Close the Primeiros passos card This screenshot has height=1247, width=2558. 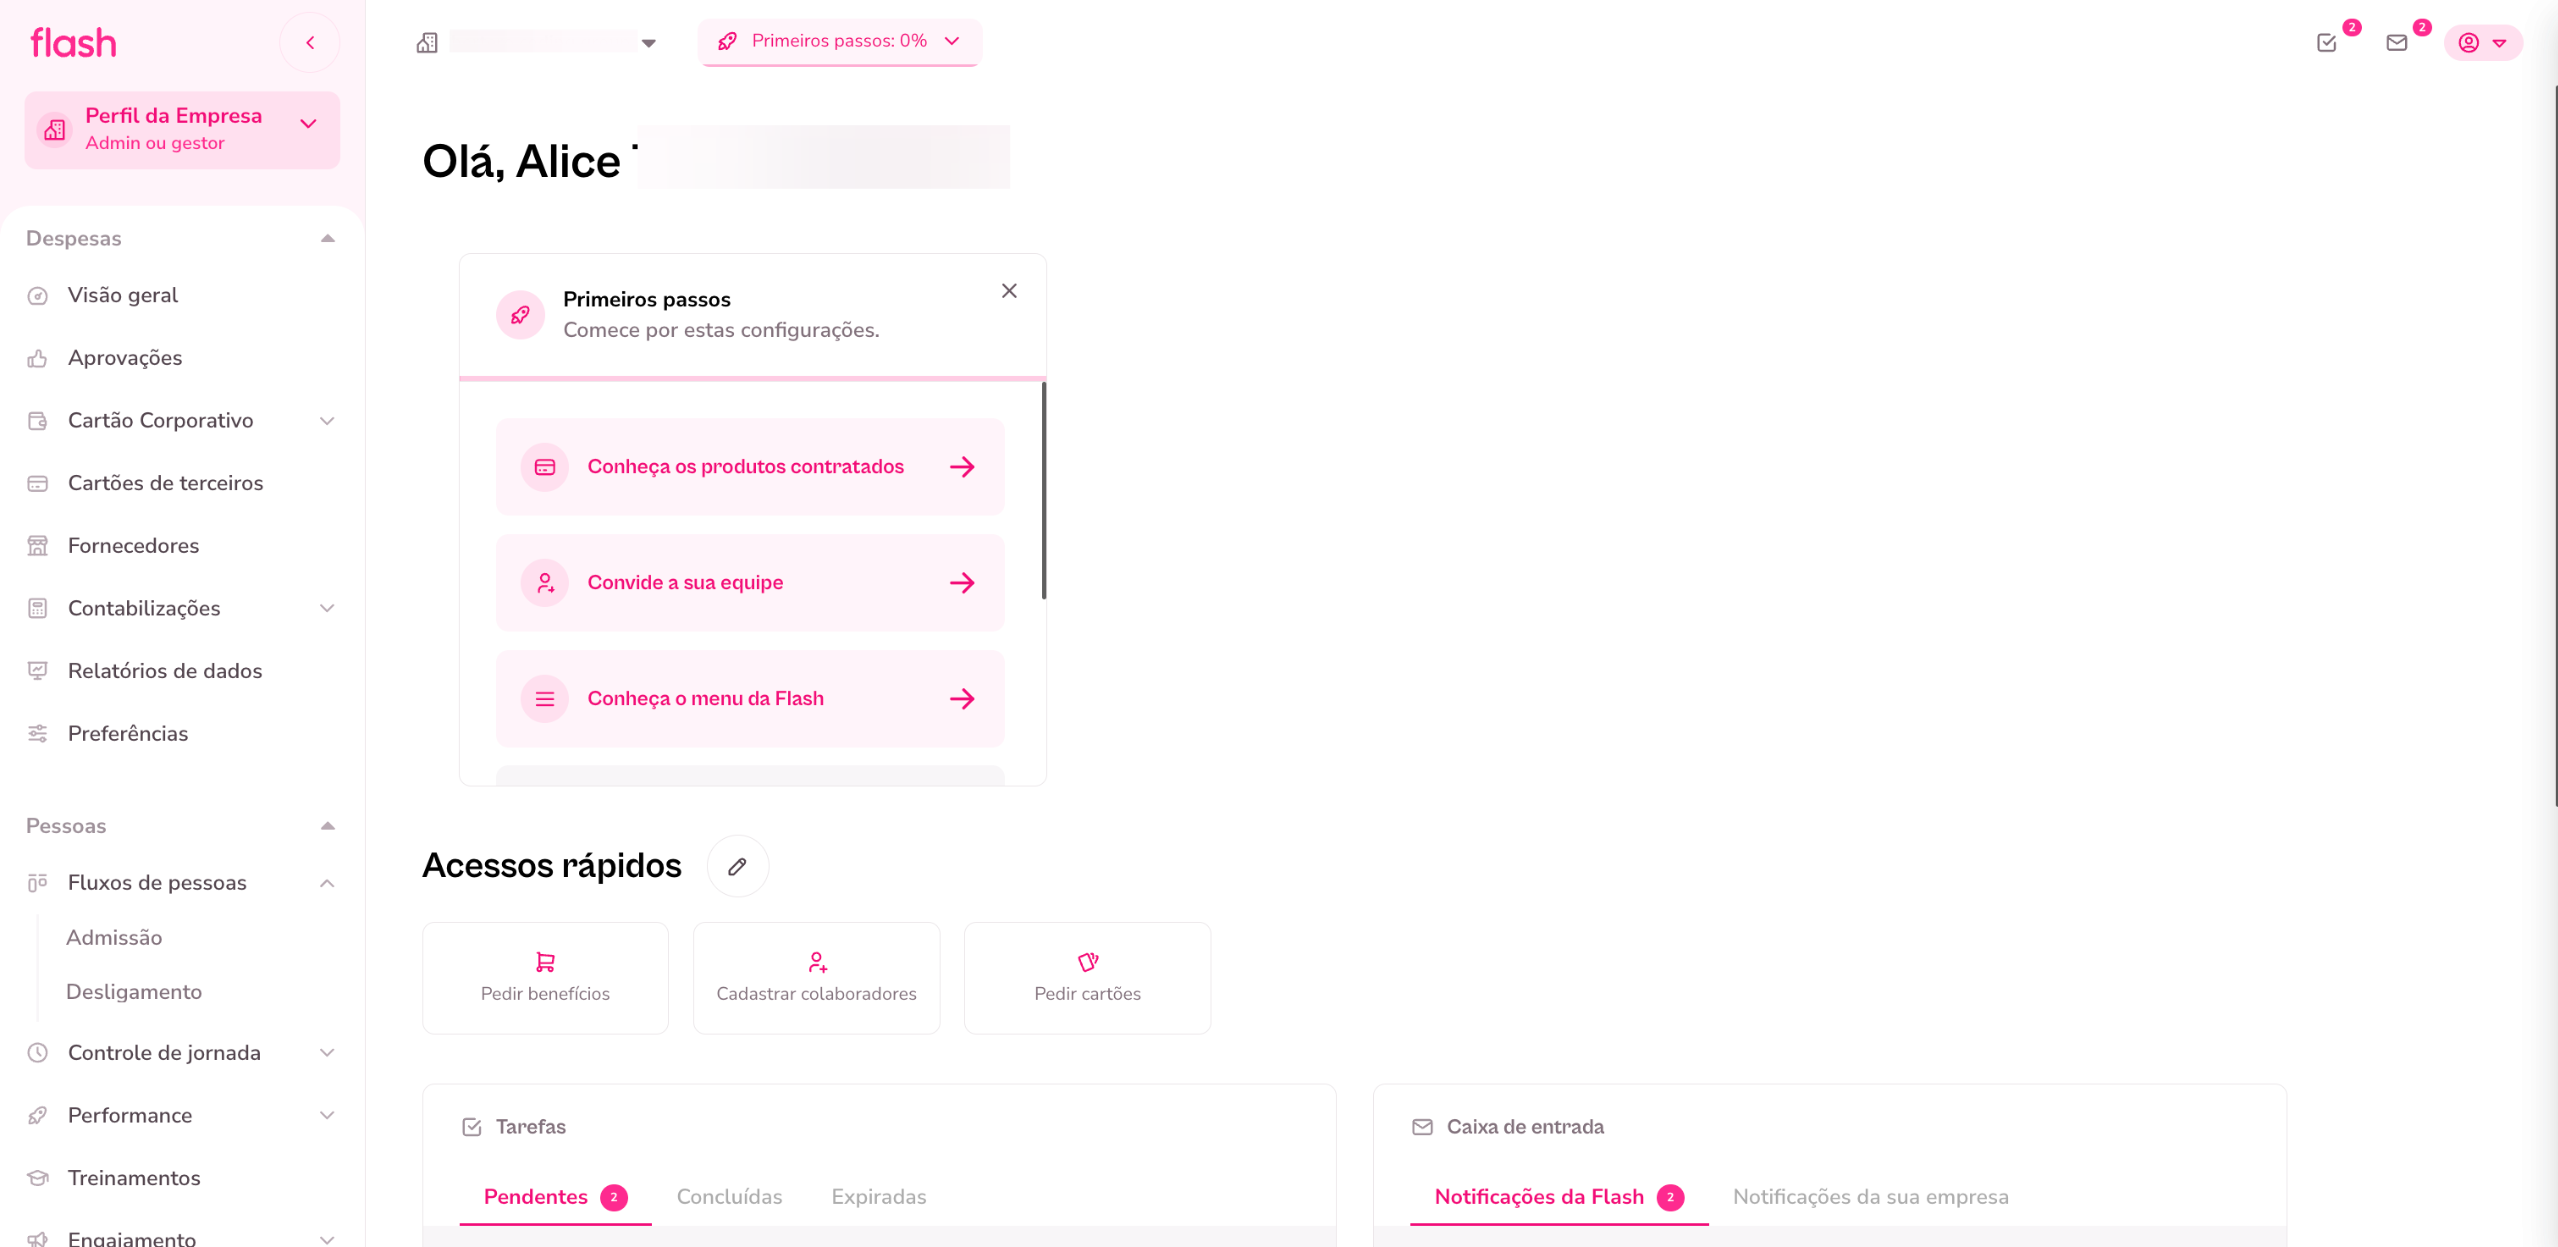[1009, 291]
